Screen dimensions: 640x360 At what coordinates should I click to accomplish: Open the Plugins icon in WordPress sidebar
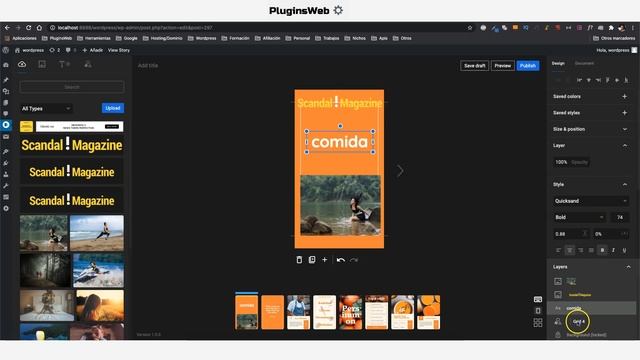click(x=6, y=163)
